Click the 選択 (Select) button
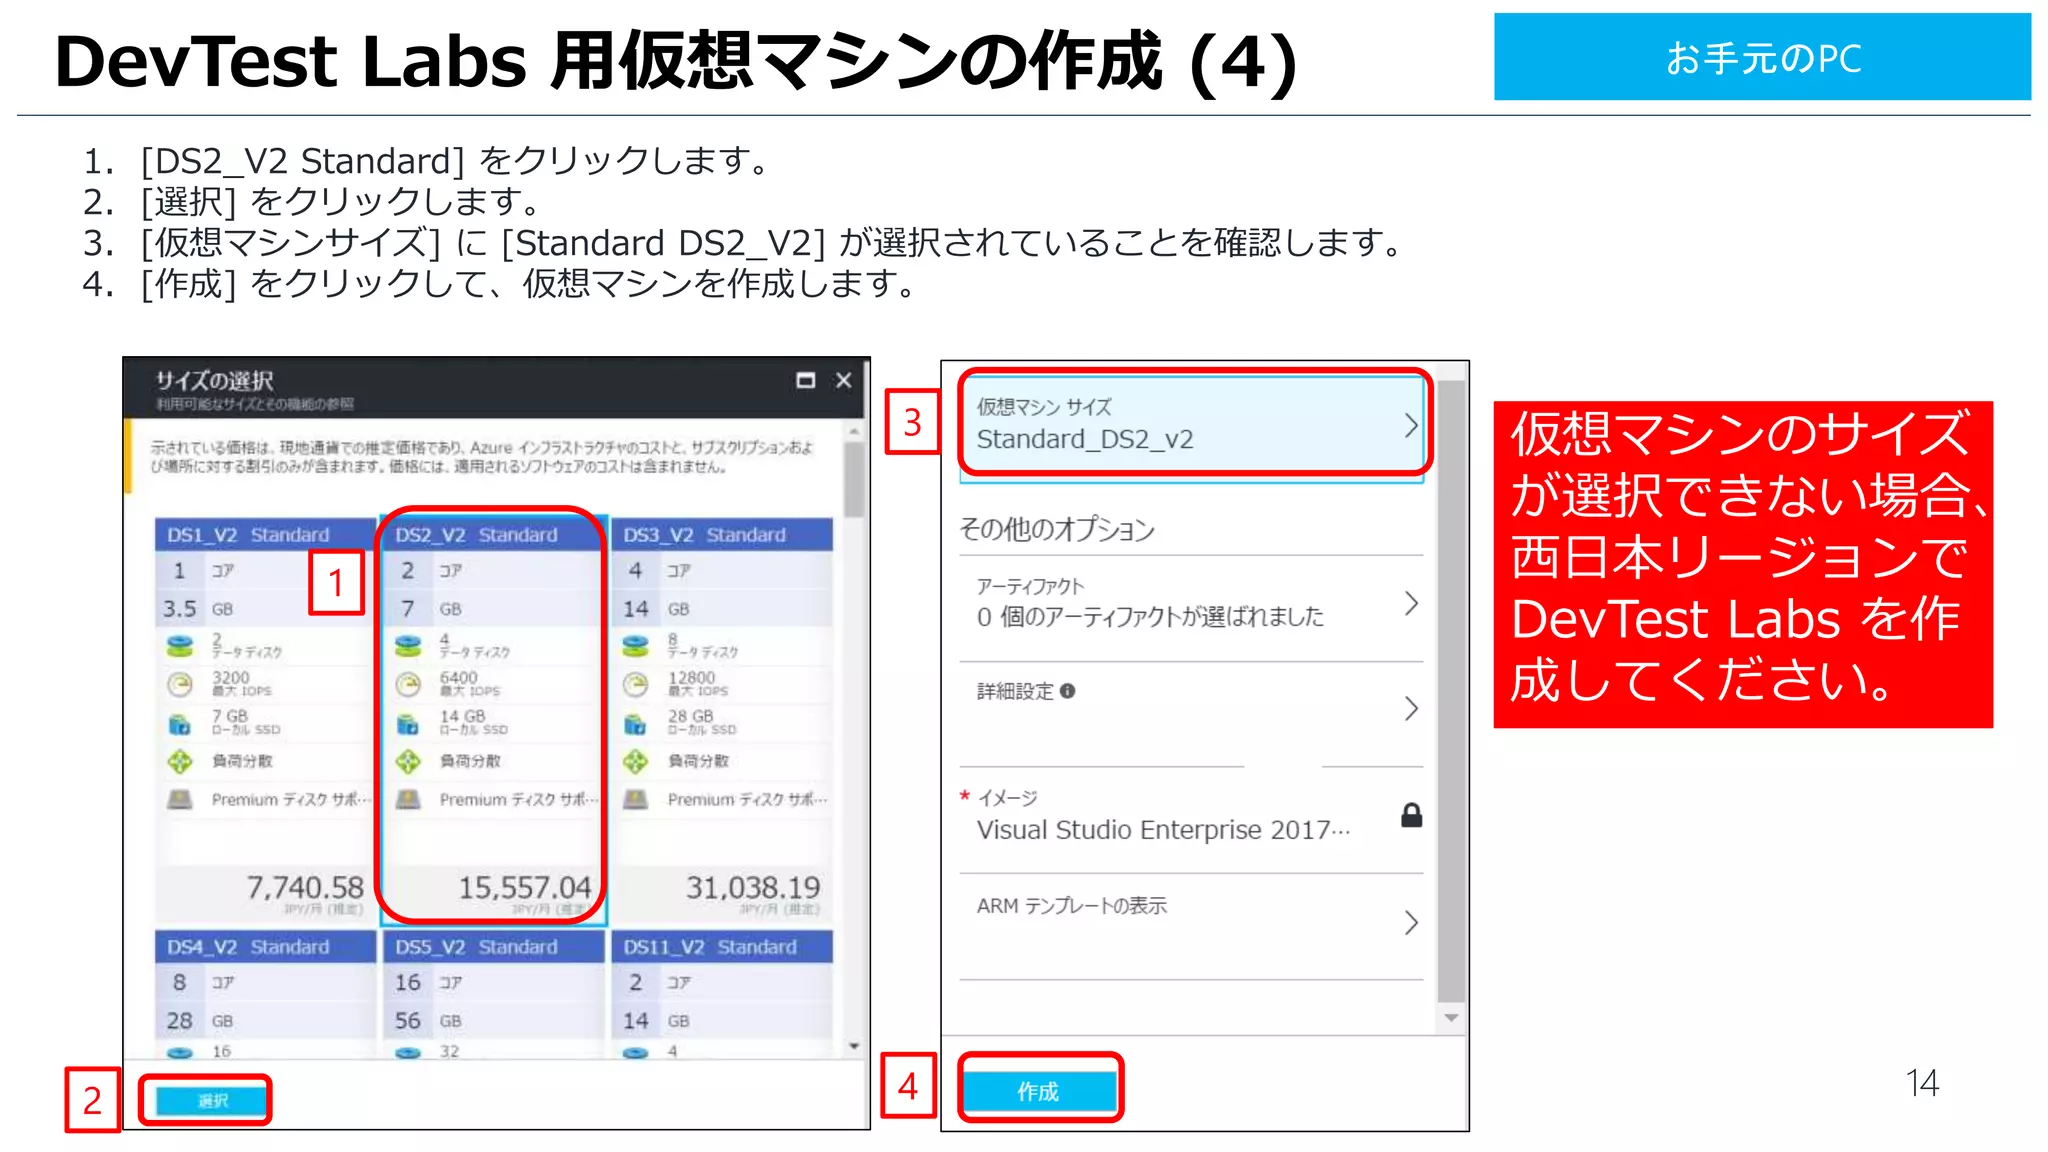Screen dimensions: 2048x1152 click(212, 1100)
